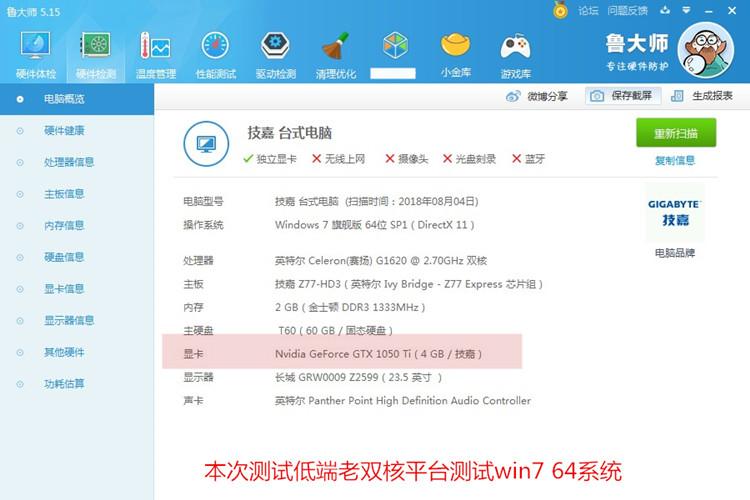Screen dimensions: 750x500
Task: Open 温度管理 temperature management icon
Action: pos(156,55)
